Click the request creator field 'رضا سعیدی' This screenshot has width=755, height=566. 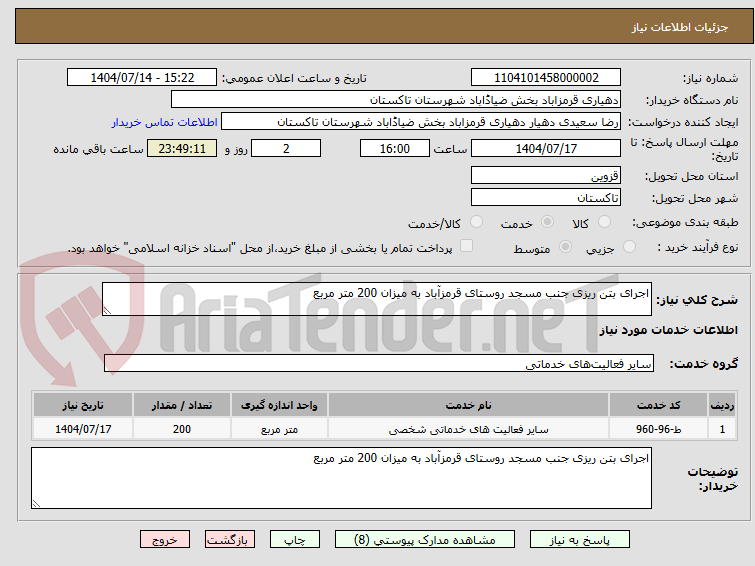pyautogui.click(x=421, y=122)
